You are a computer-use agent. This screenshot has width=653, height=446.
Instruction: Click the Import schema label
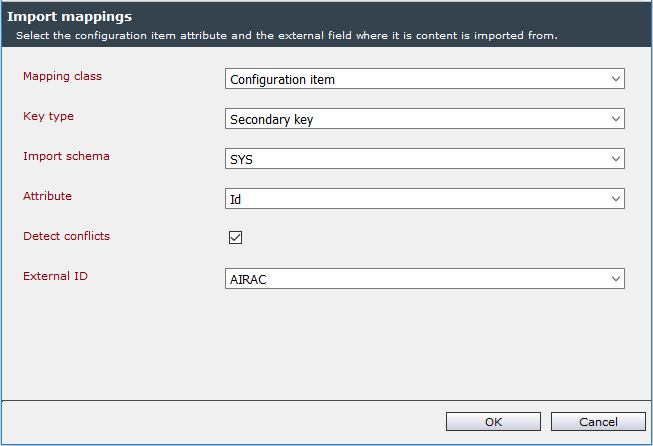tap(66, 156)
